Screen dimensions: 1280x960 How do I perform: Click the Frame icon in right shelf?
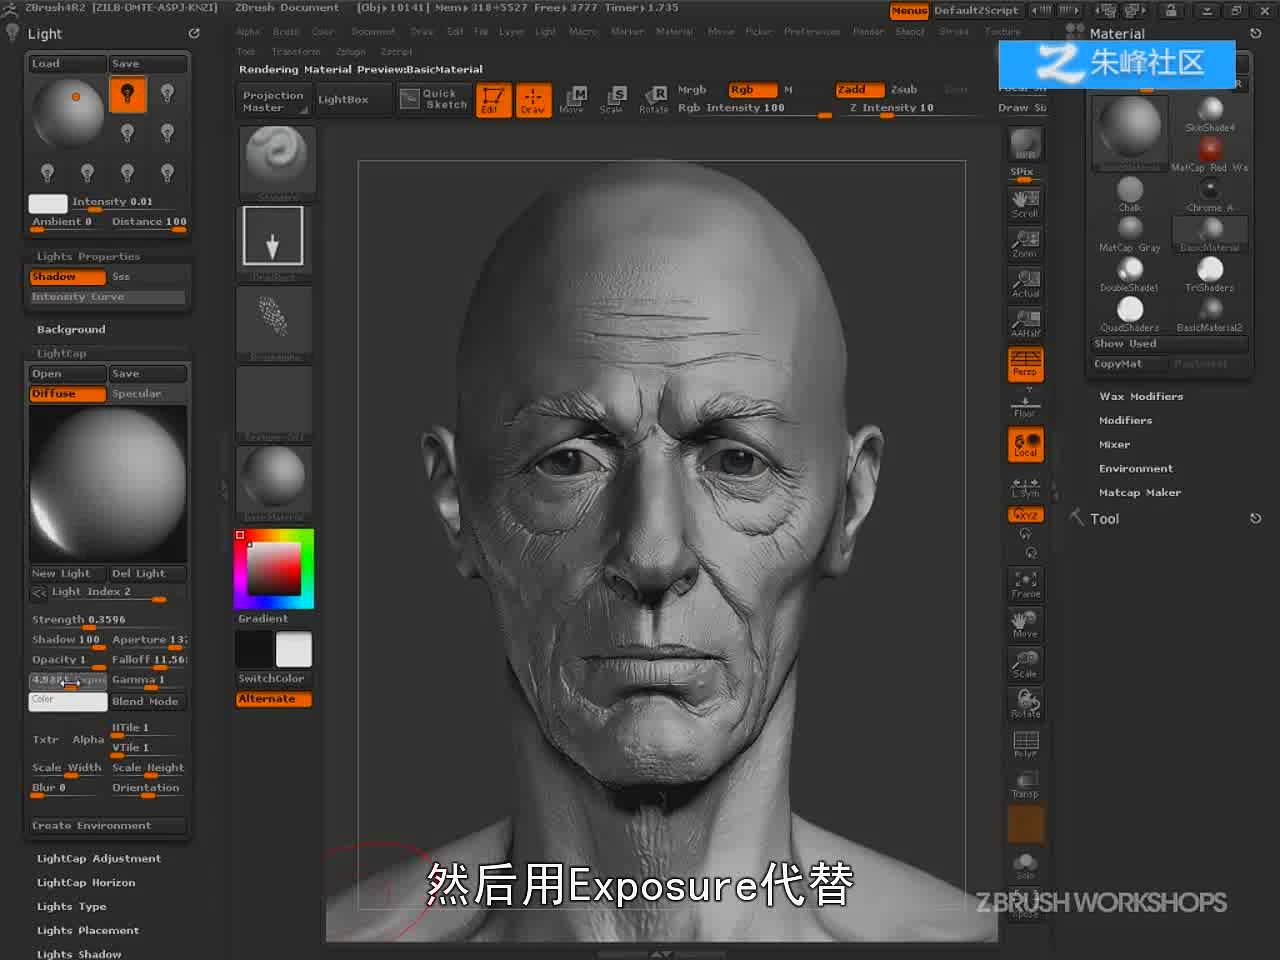coord(1025,585)
